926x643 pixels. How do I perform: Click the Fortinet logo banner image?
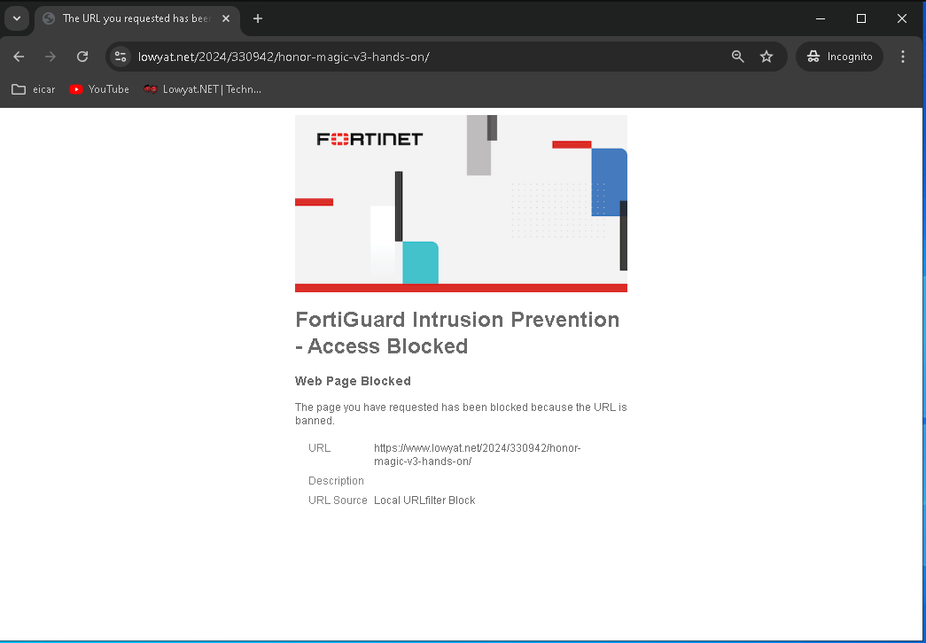pyautogui.click(x=461, y=203)
